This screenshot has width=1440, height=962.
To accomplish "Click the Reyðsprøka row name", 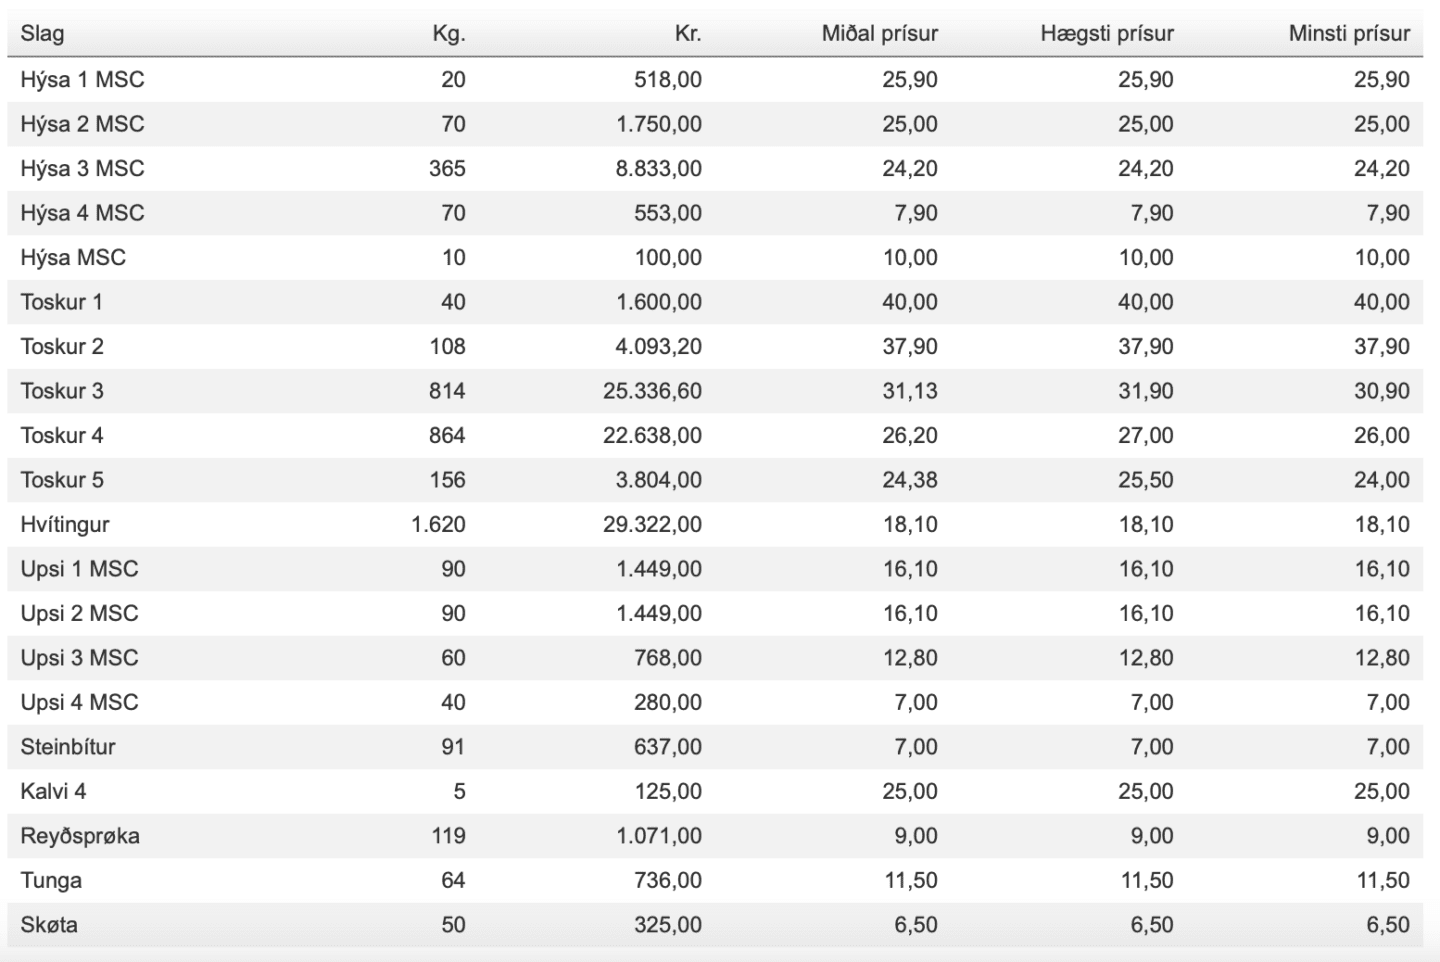I will [80, 836].
